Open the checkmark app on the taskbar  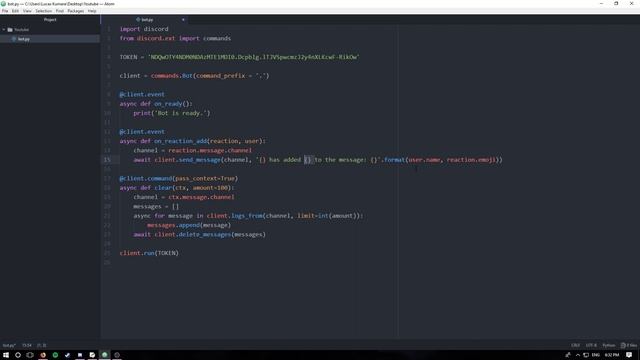click(67, 355)
